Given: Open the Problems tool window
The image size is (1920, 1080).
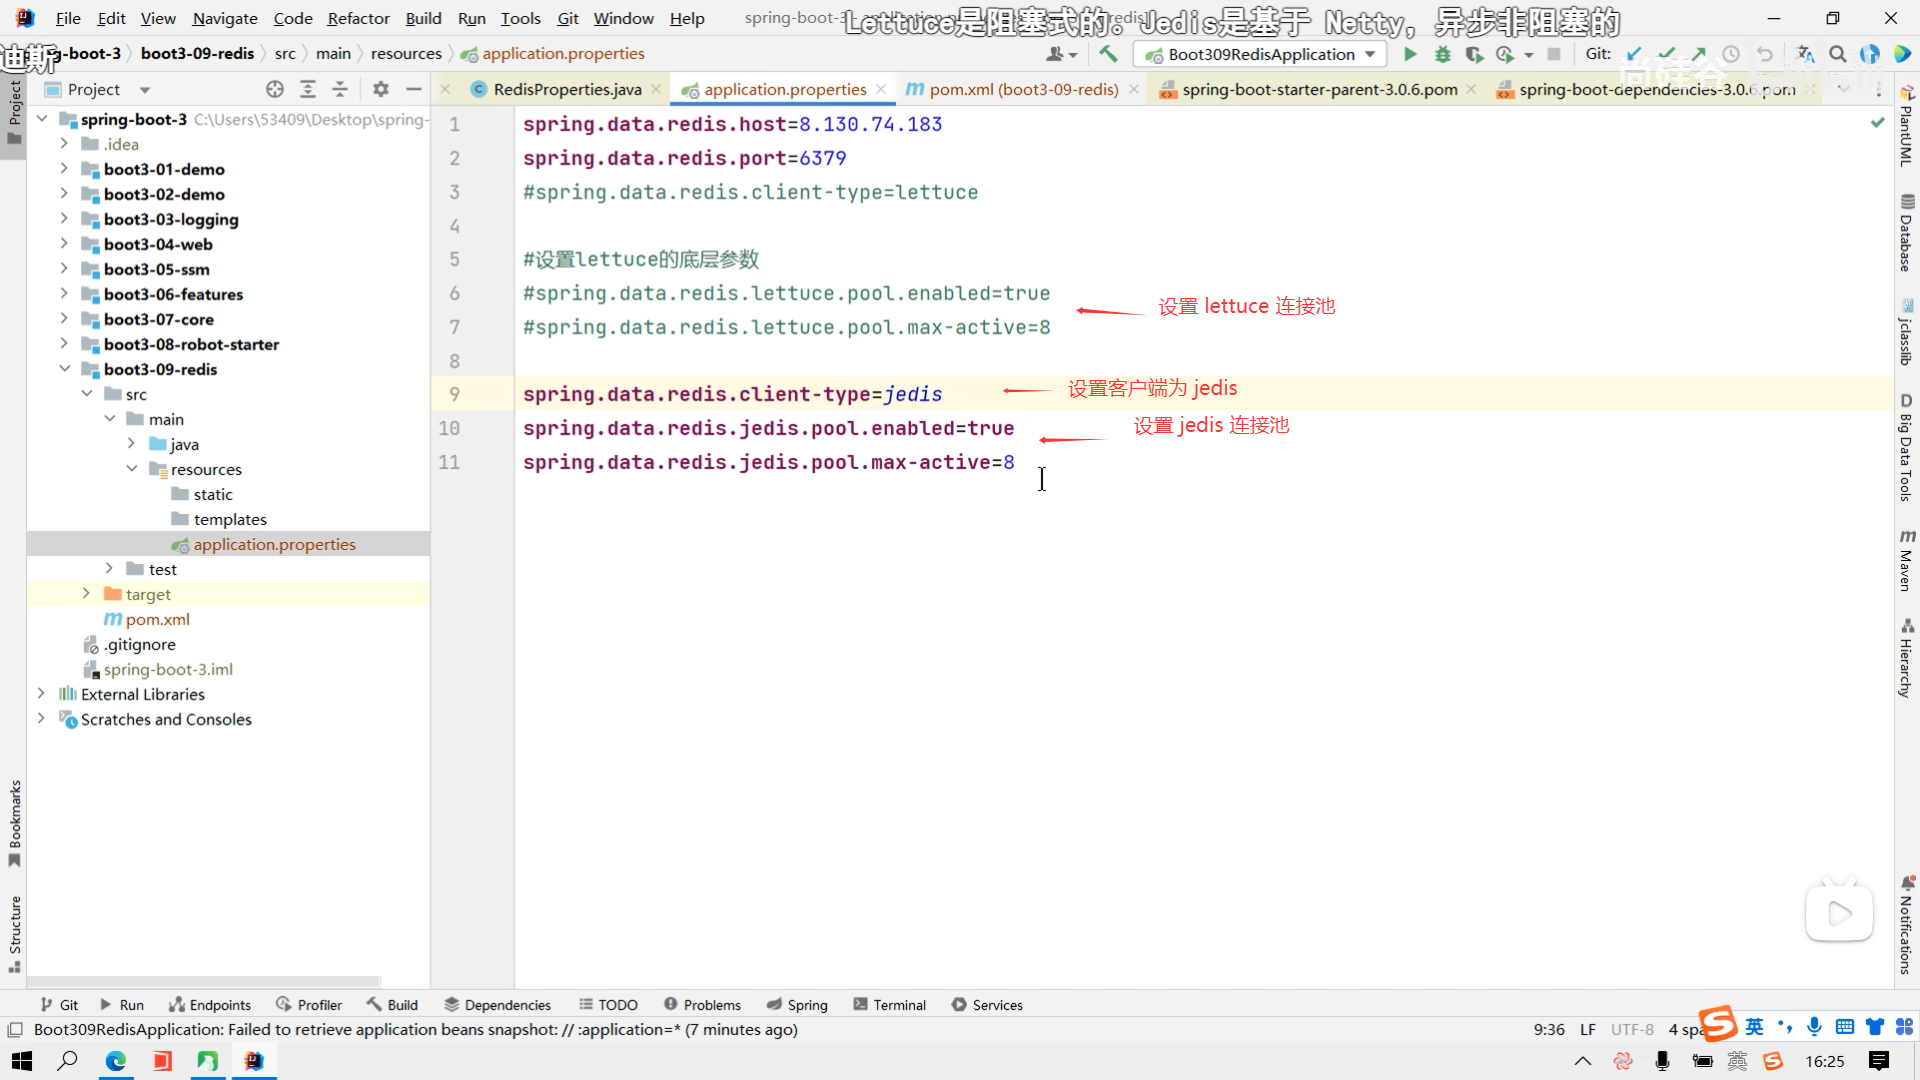Looking at the screenshot, I should pyautogui.click(x=702, y=1005).
